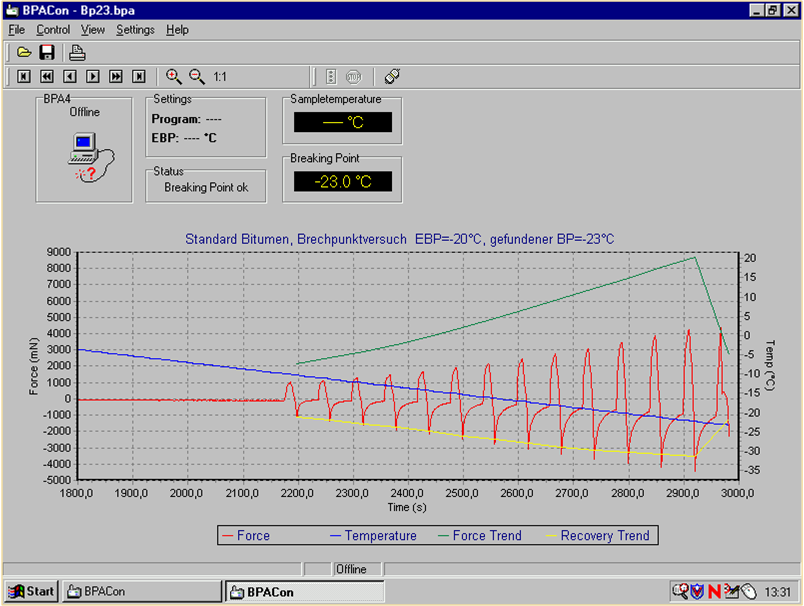Open the Settings menu

(135, 30)
